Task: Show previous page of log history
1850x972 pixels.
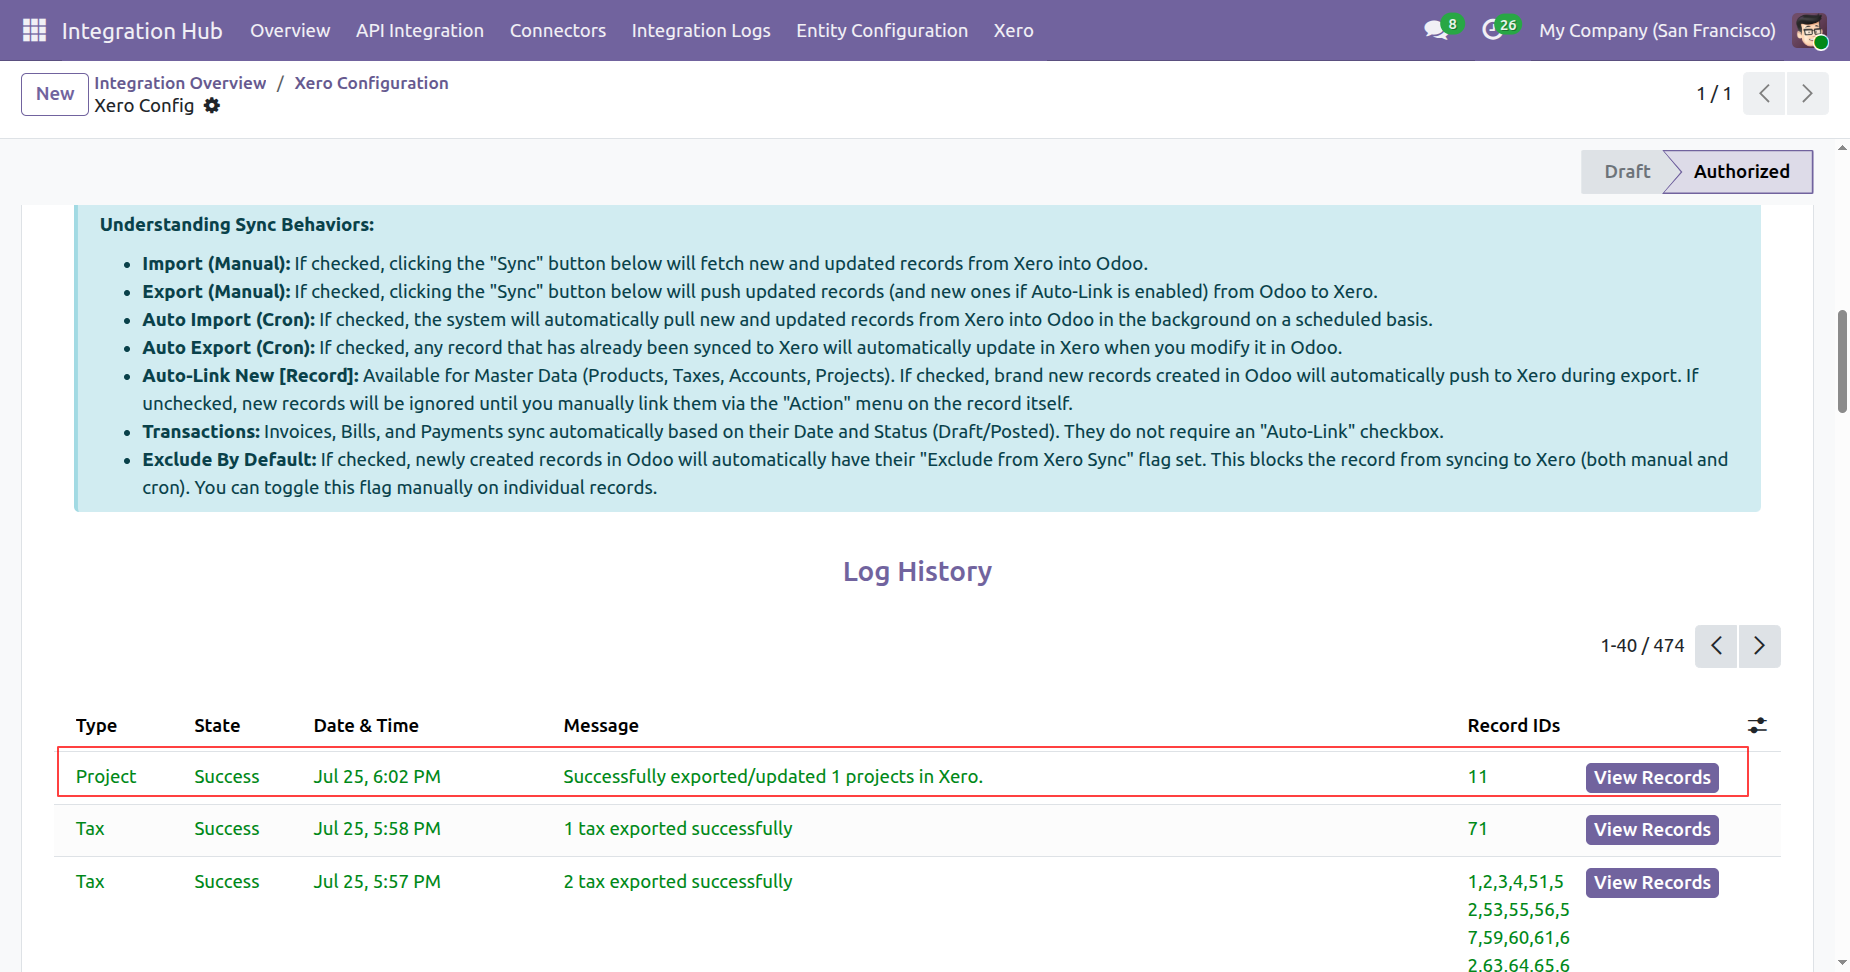Action: 1717,646
